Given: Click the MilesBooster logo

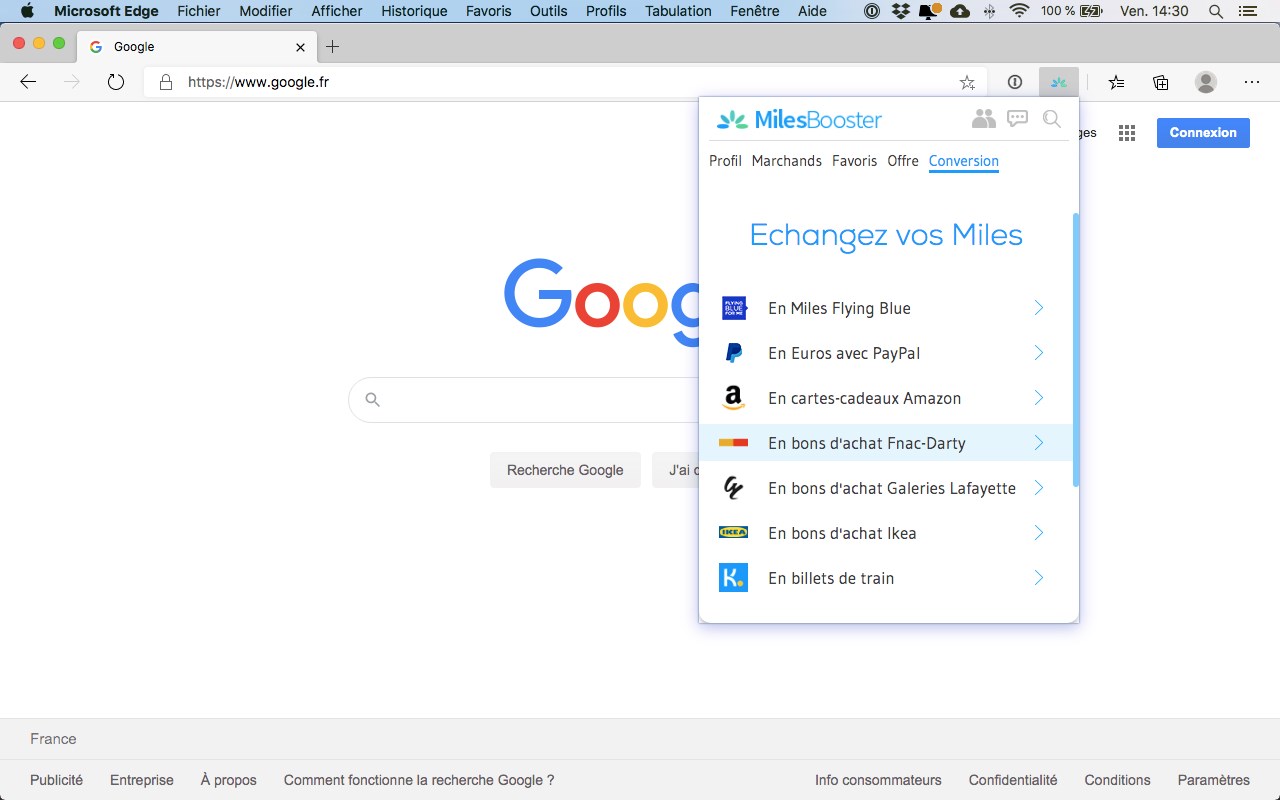Looking at the screenshot, I should [799, 120].
